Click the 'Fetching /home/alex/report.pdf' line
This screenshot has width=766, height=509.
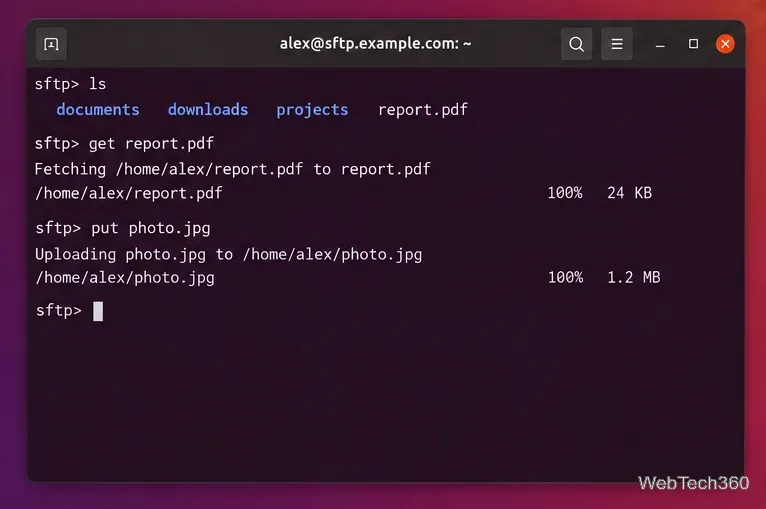coord(233,169)
